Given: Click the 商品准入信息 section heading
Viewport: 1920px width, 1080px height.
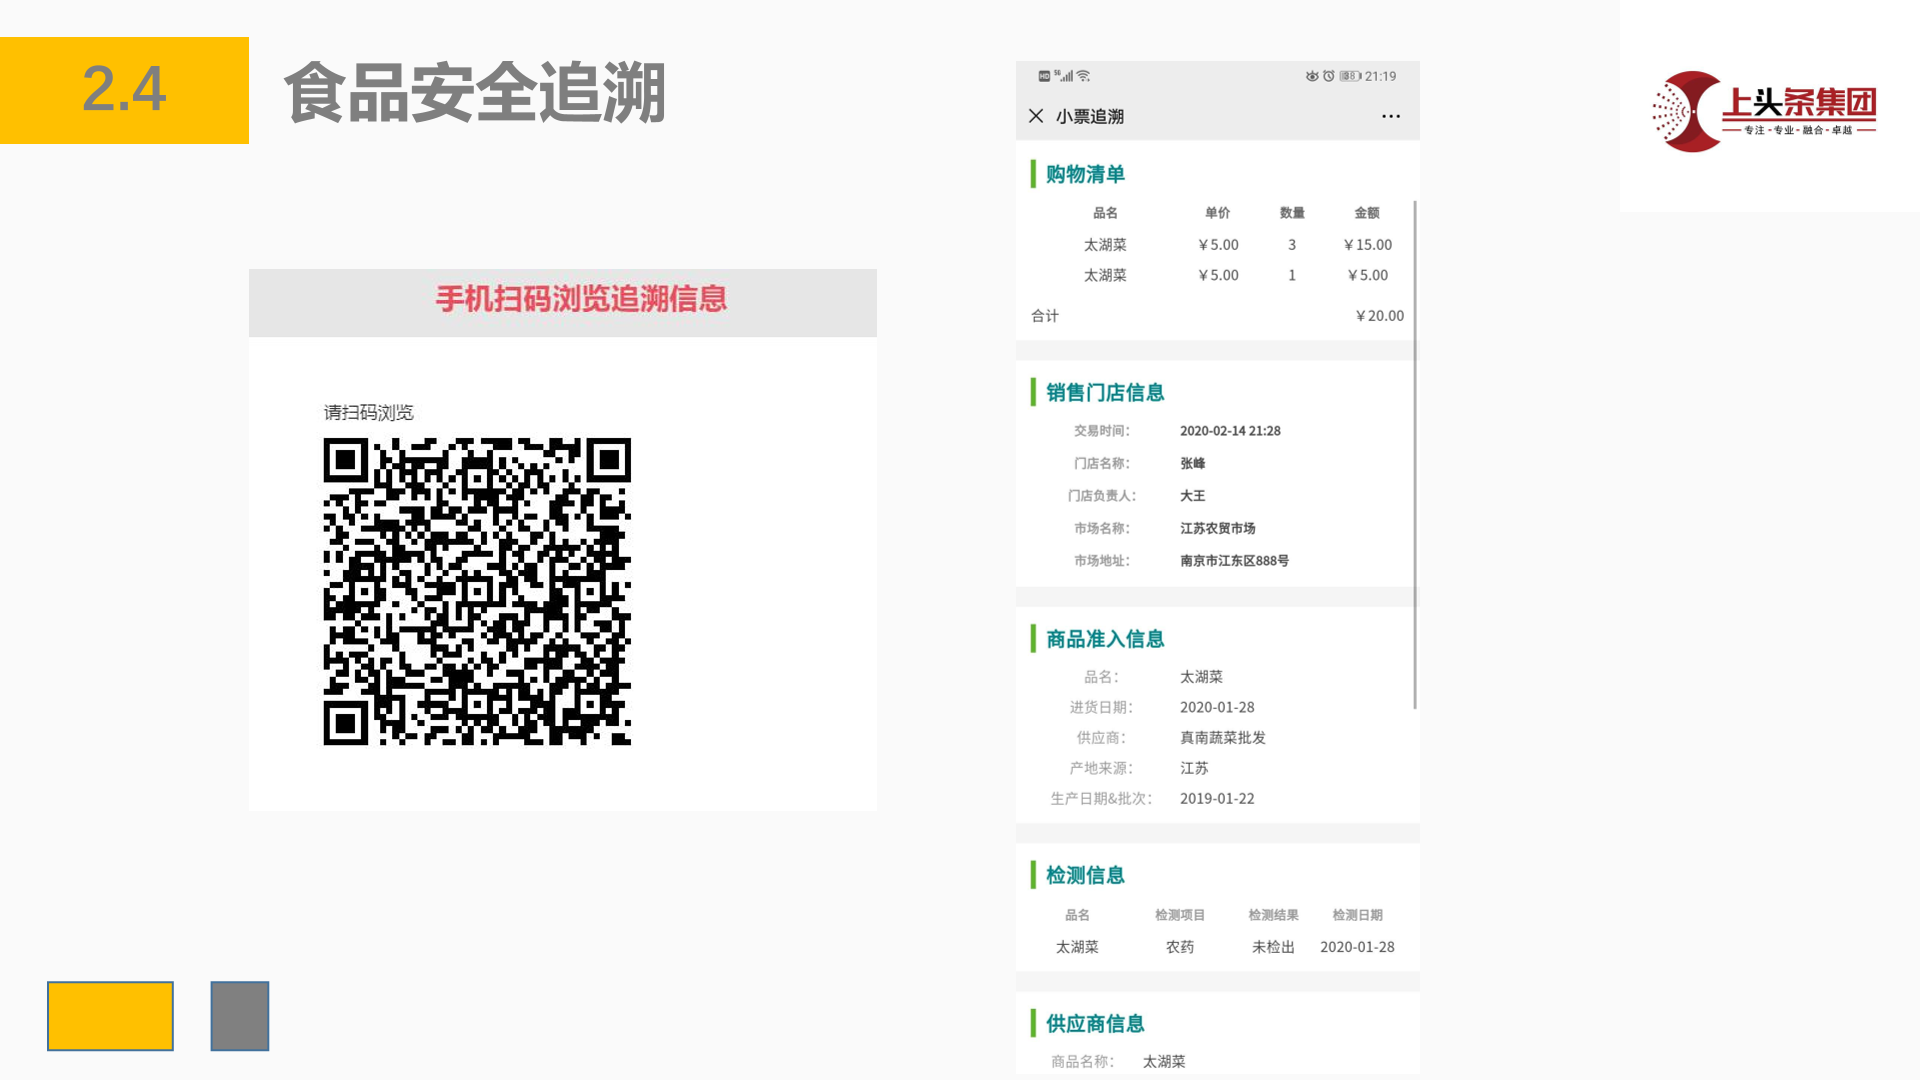Looking at the screenshot, I should tap(1105, 639).
